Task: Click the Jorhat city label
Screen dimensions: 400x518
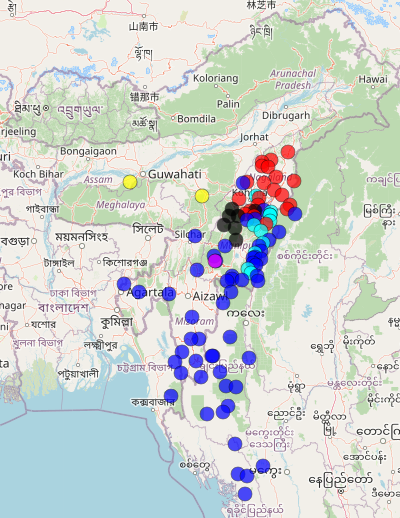Action: (254, 137)
